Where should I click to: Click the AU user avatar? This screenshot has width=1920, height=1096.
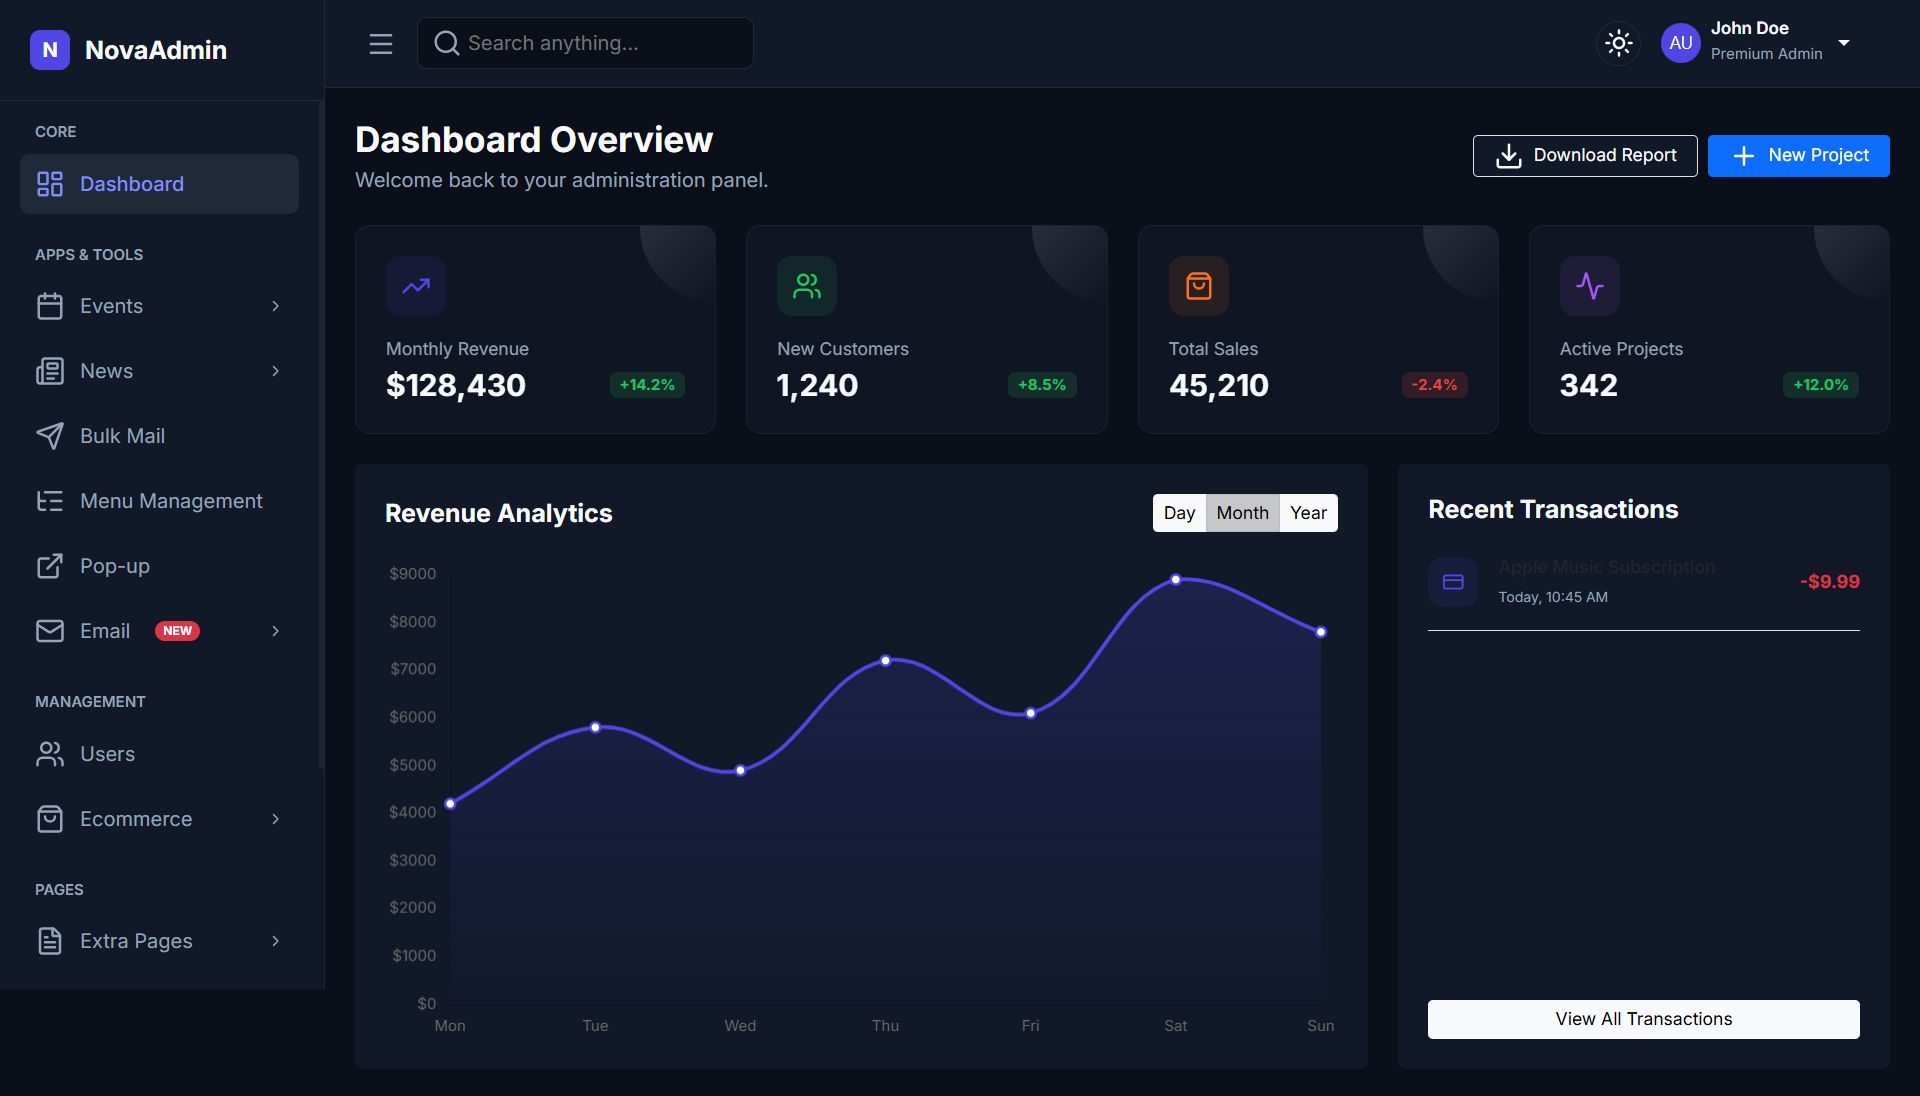1680,43
